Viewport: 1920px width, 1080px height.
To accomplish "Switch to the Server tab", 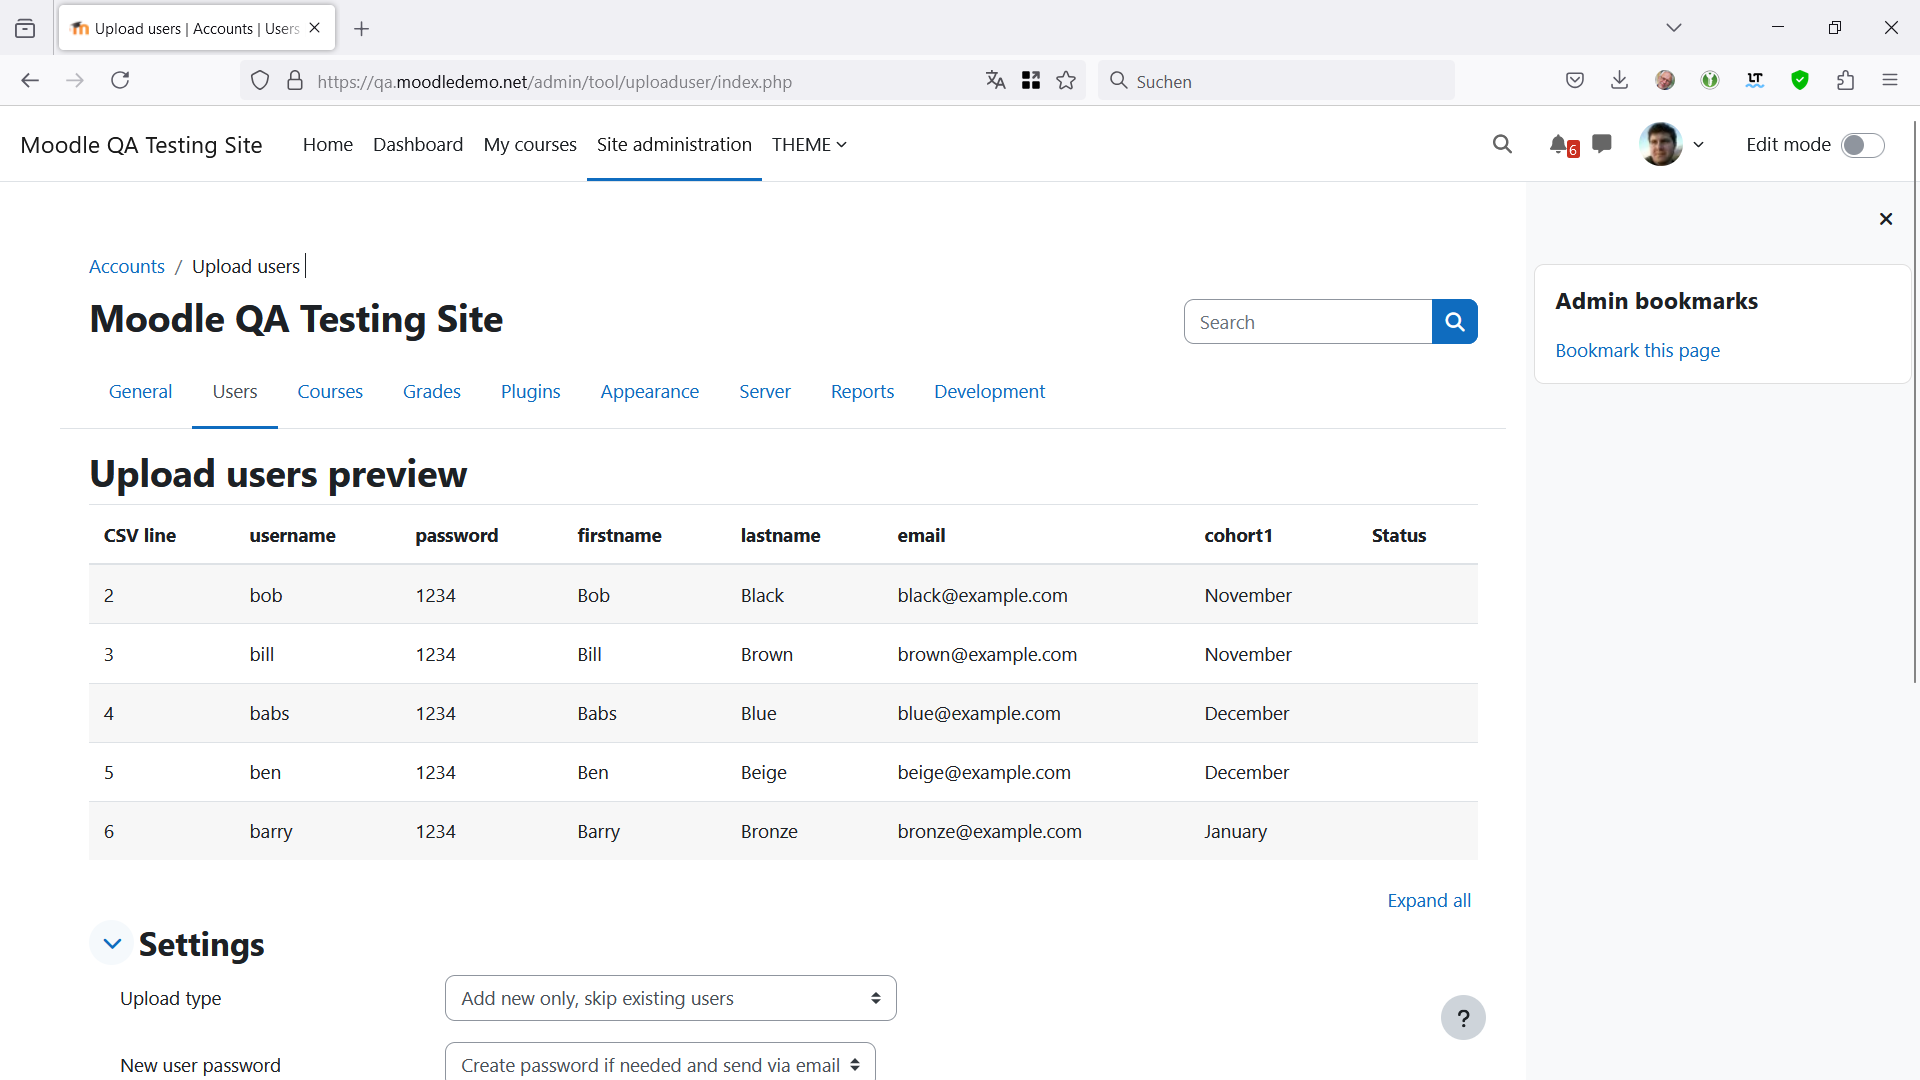I will coord(765,391).
